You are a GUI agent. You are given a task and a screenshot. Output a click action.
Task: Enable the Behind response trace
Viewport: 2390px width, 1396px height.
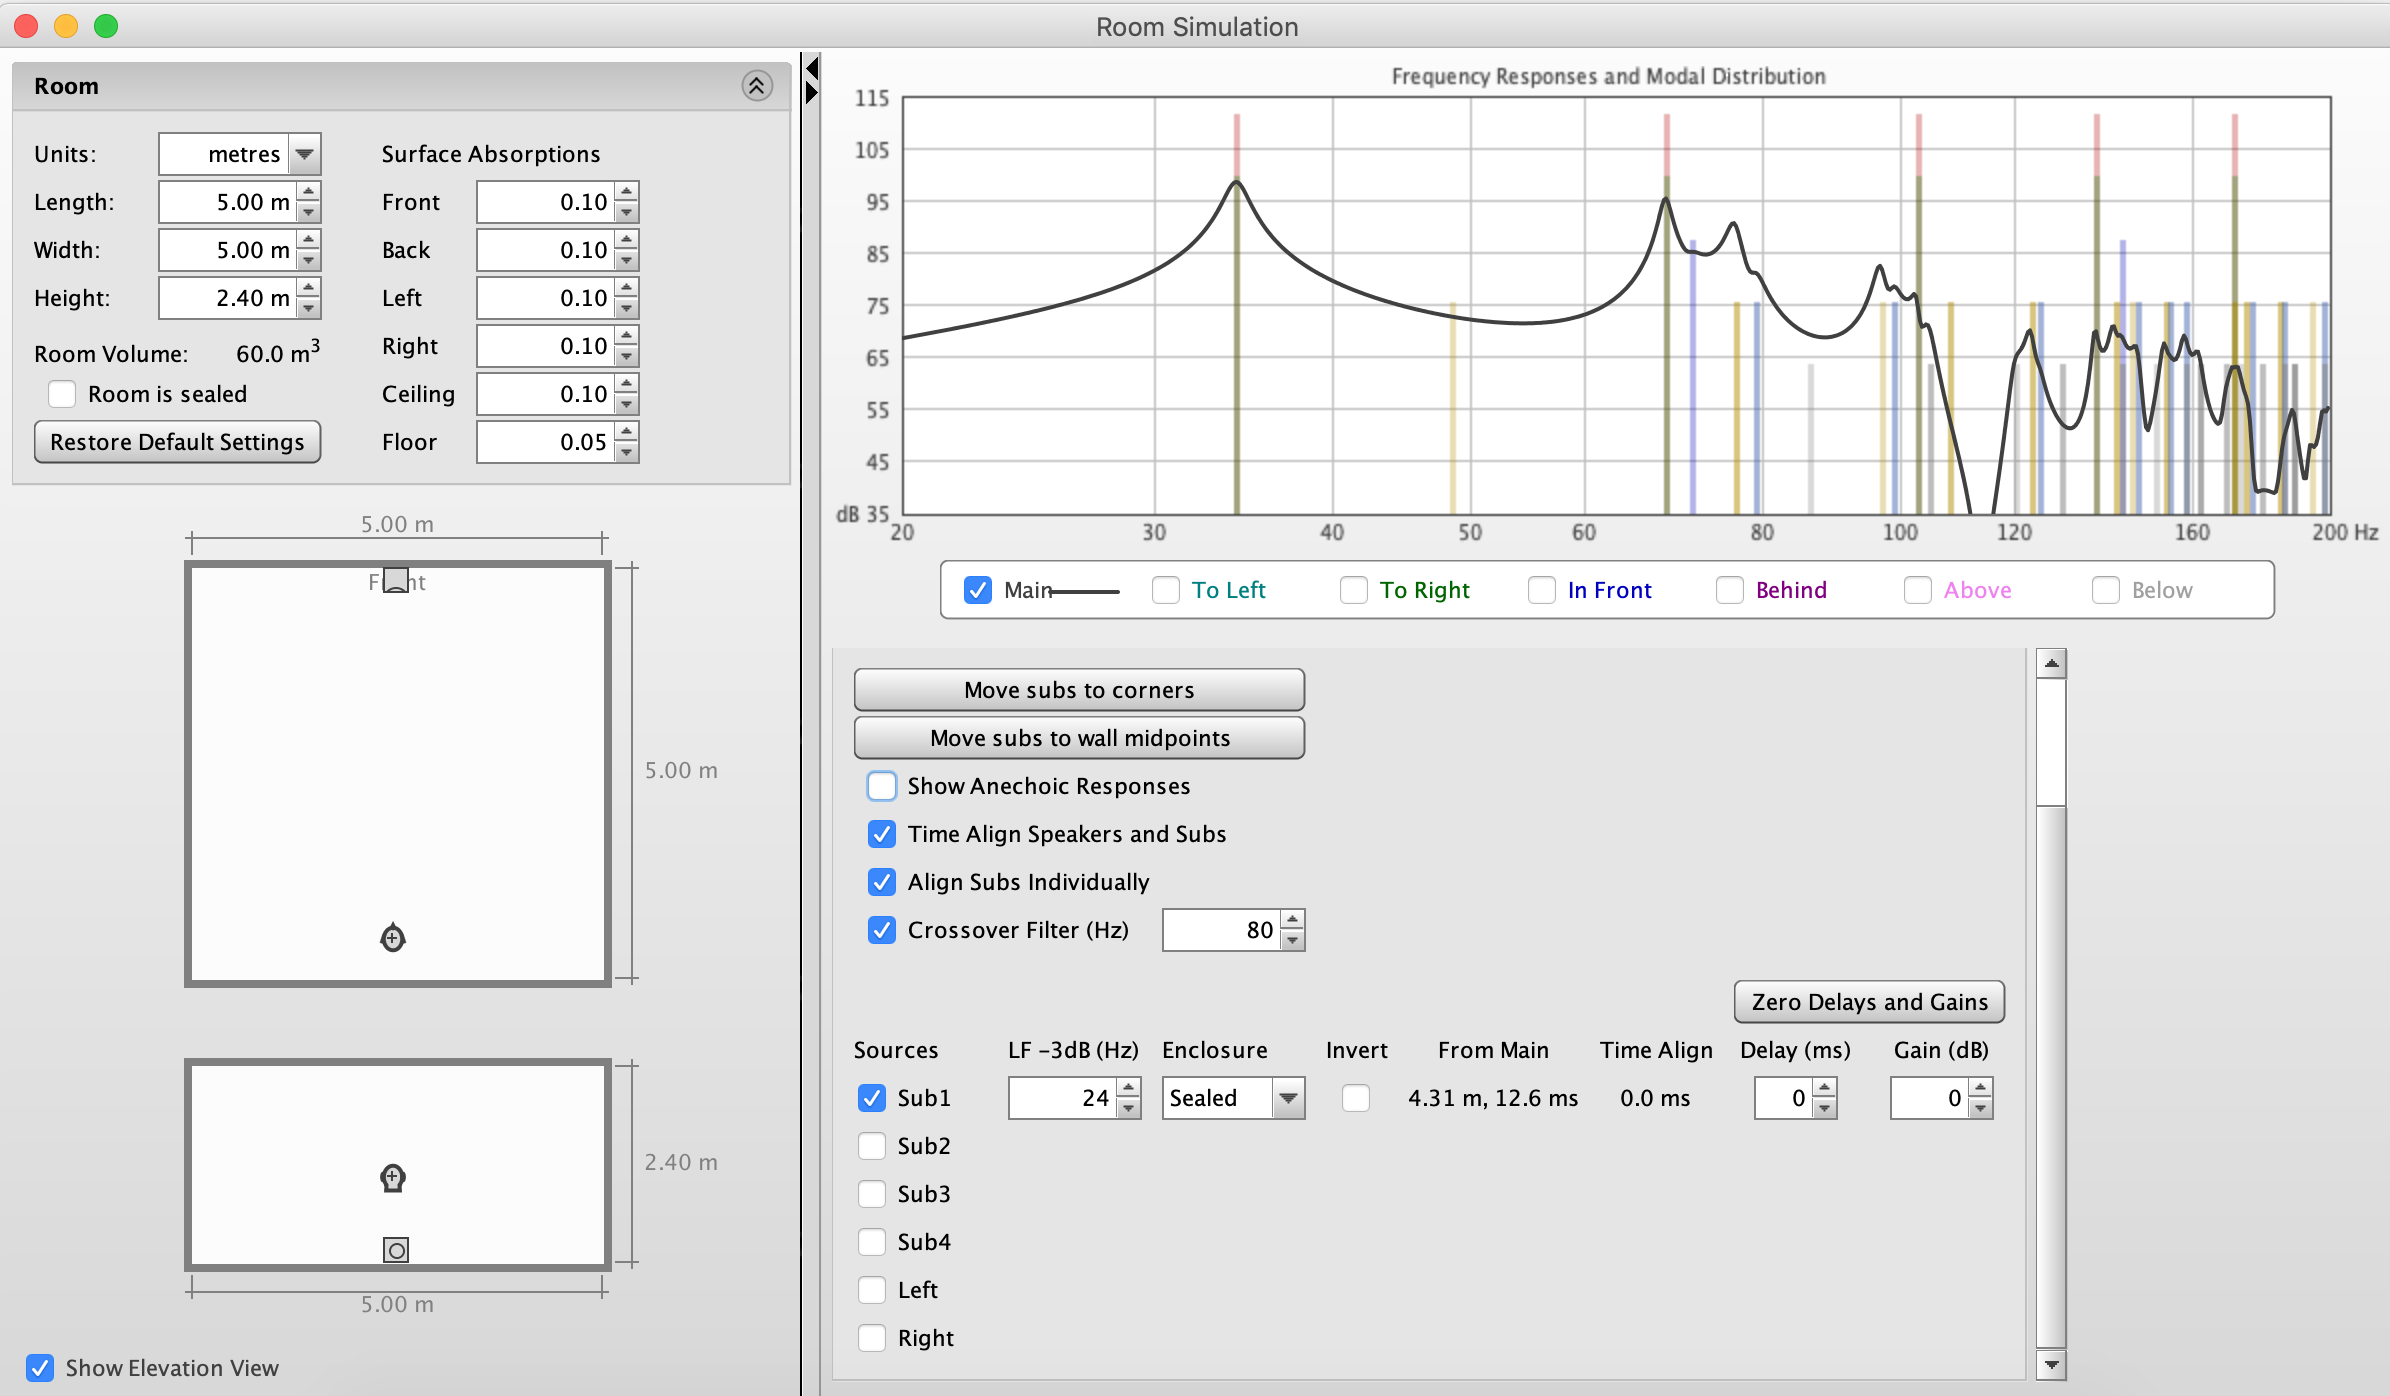pos(1730,590)
